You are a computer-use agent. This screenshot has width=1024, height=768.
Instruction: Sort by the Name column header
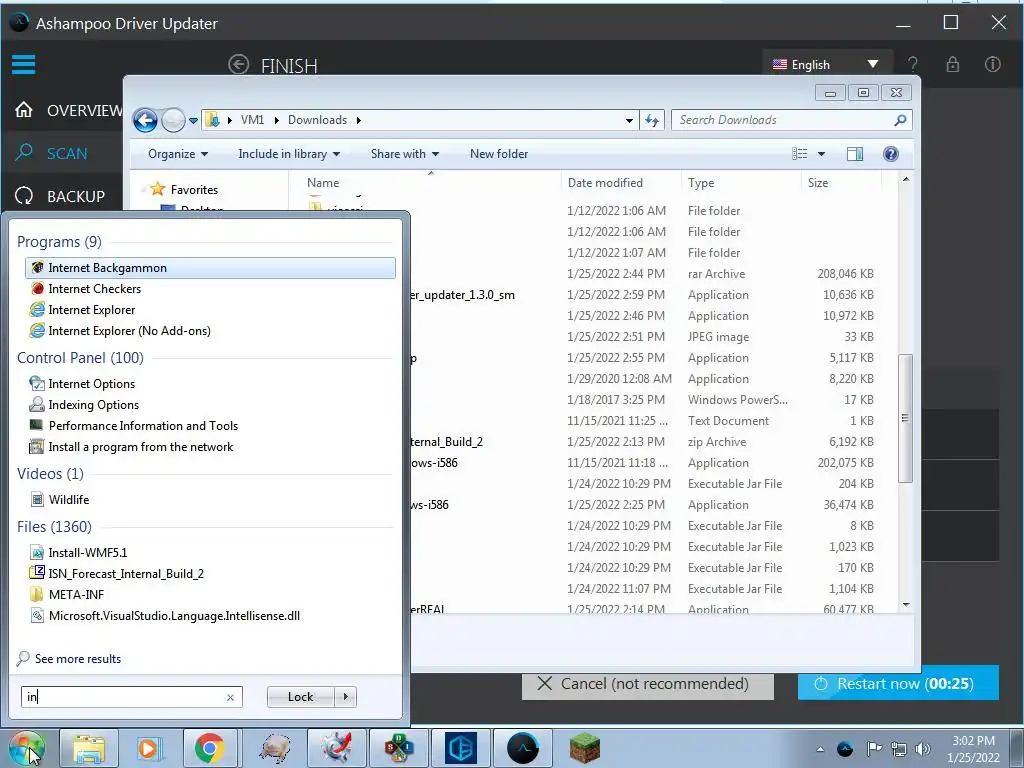pos(424,183)
